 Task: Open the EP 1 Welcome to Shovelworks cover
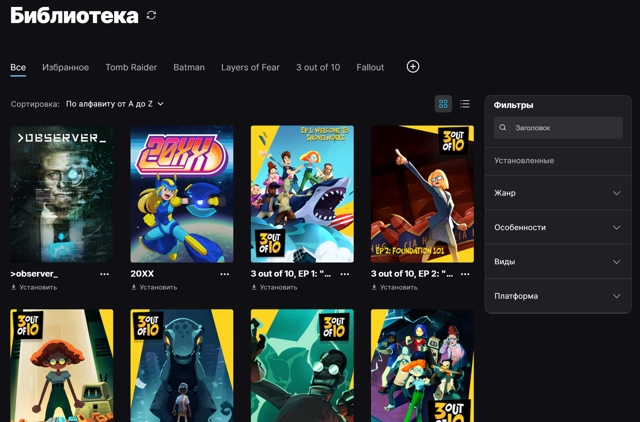coord(302,194)
